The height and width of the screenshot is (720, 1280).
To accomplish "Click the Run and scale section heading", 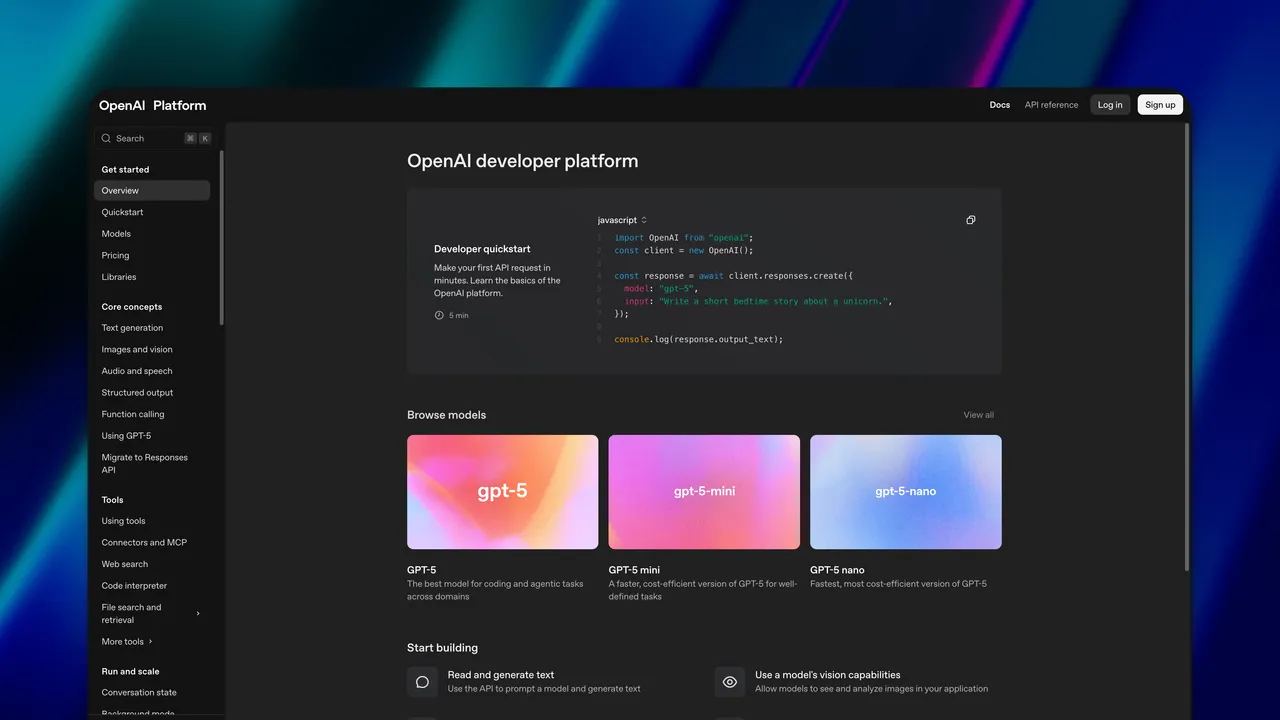I will [x=130, y=672].
